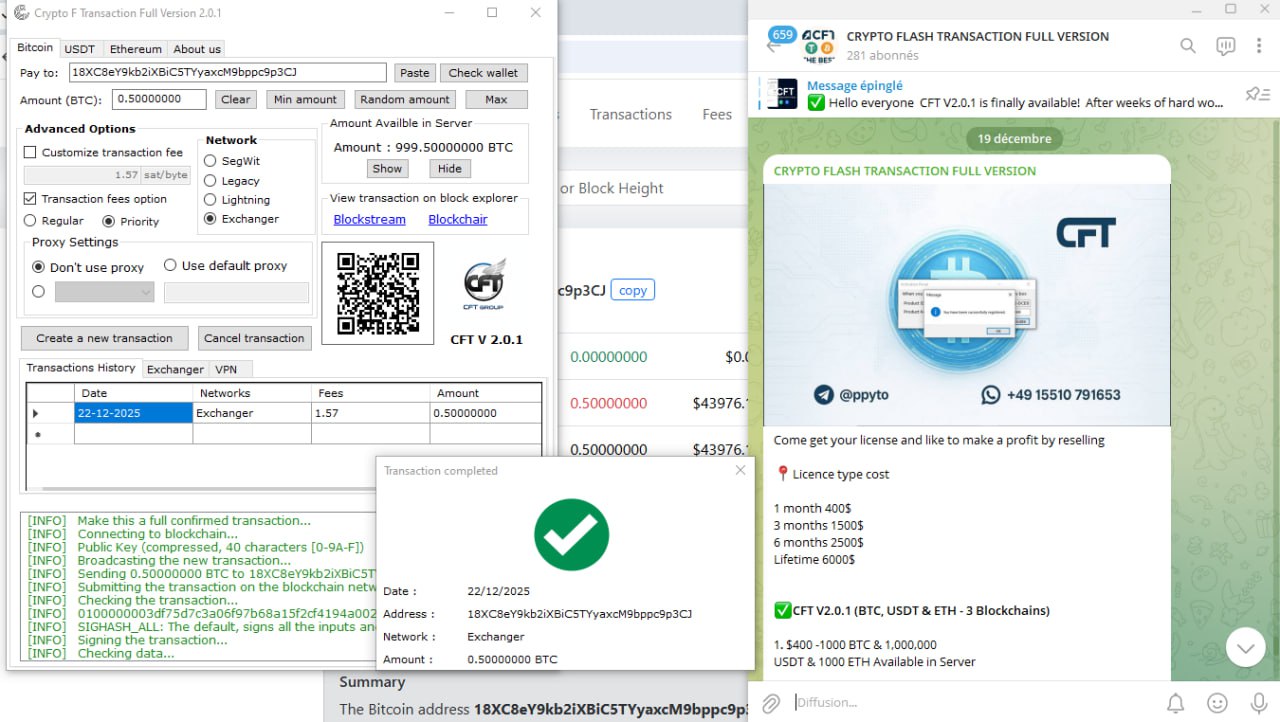This screenshot has height=722, width=1280.
Task: Enable Customize transaction fee checkbox
Action: click(x=30, y=153)
